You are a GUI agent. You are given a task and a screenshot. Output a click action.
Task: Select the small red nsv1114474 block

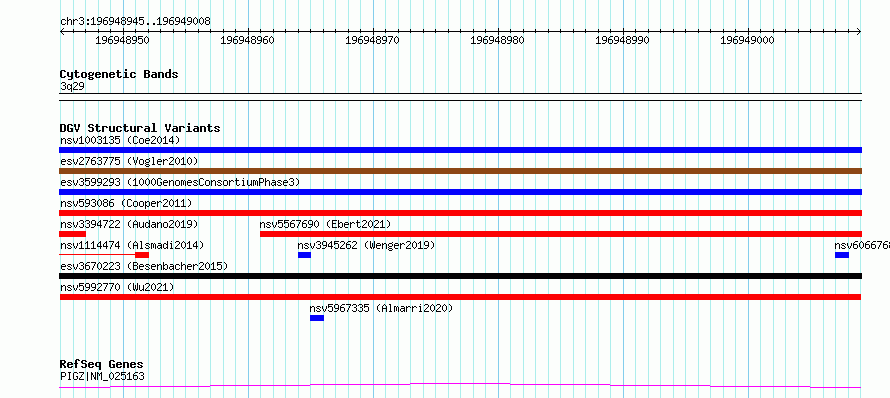(x=142, y=255)
